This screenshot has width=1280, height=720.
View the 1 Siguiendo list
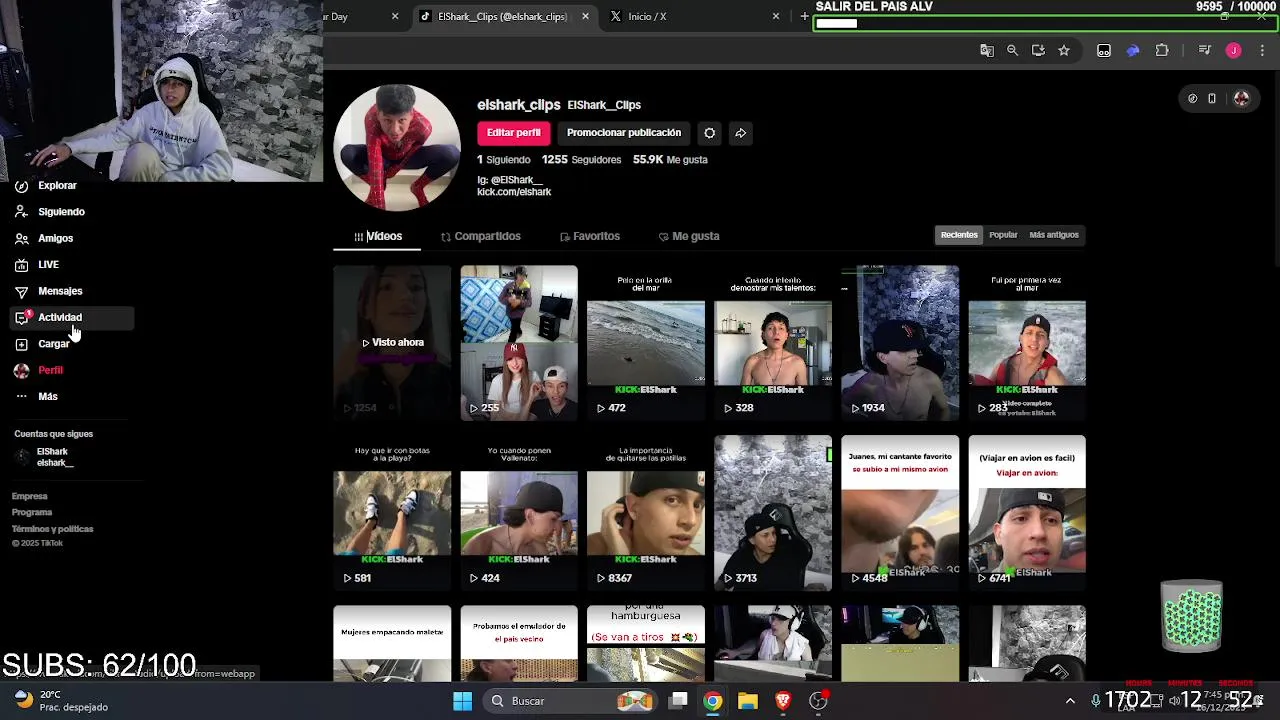pos(504,160)
